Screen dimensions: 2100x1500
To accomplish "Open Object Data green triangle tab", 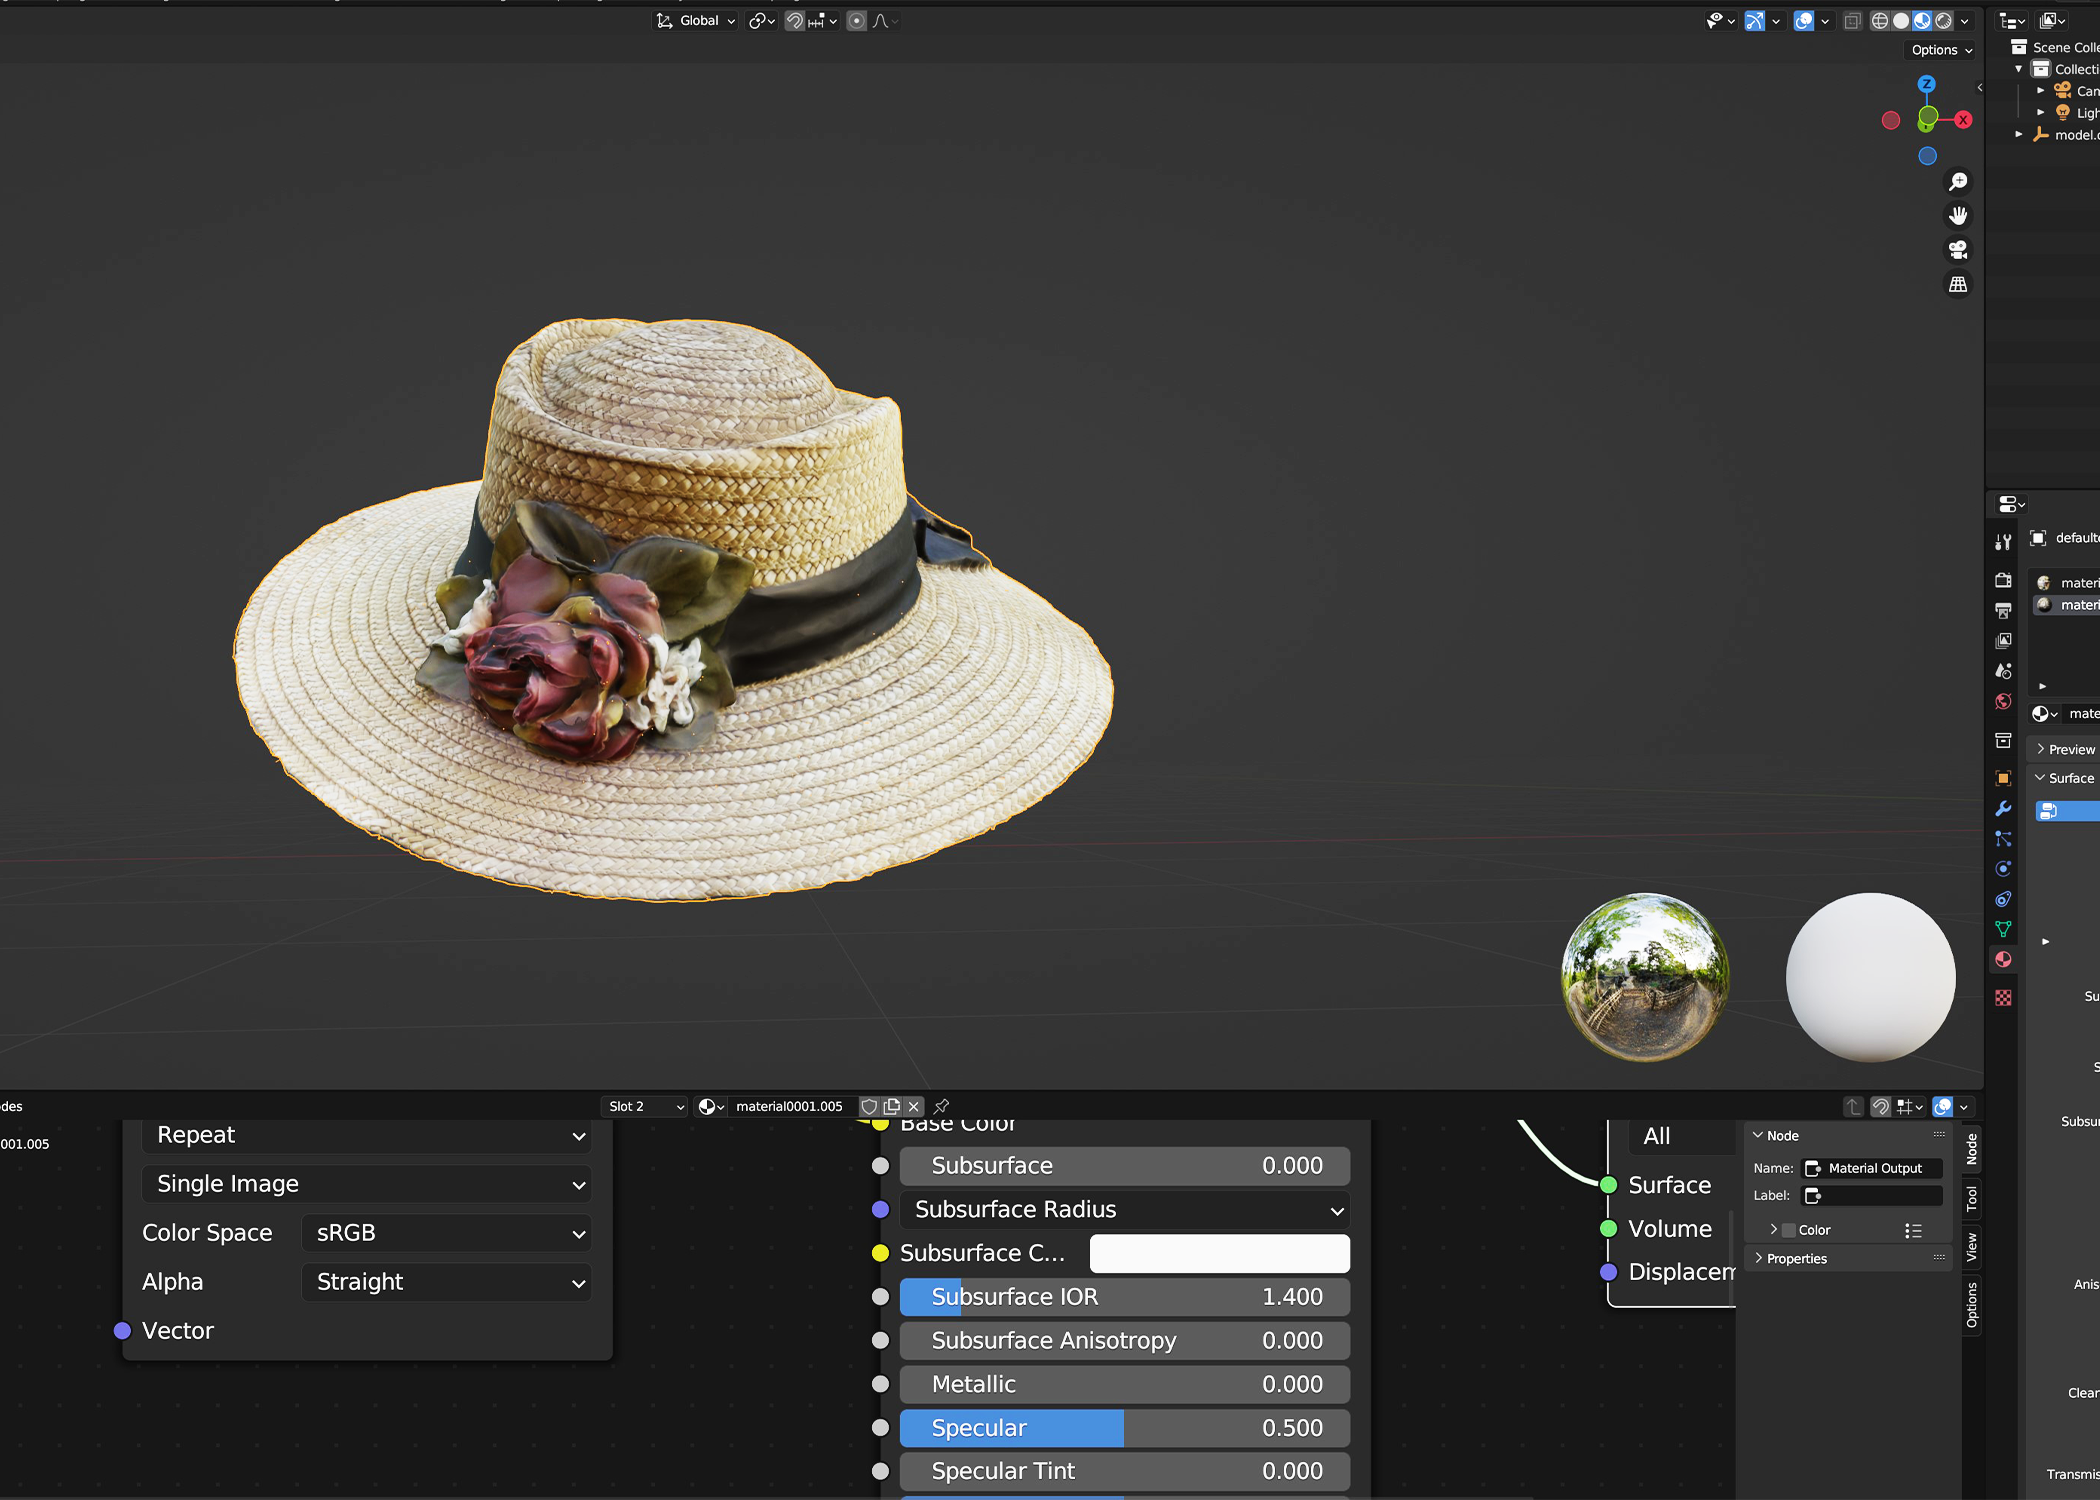I will pyautogui.click(x=2003, y=929).
